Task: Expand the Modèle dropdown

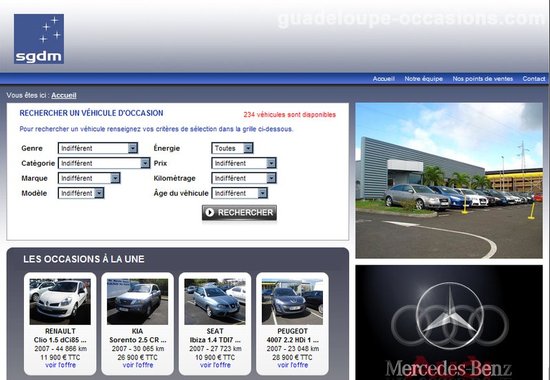Action: click(81, 193)
